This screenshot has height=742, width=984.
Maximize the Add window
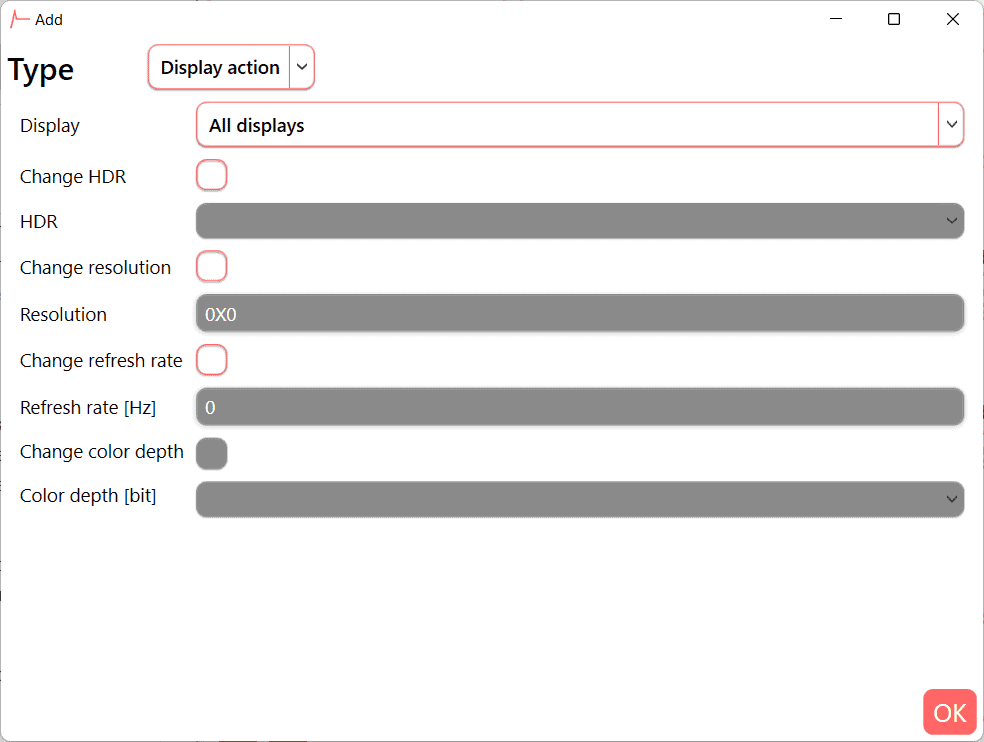894,19
